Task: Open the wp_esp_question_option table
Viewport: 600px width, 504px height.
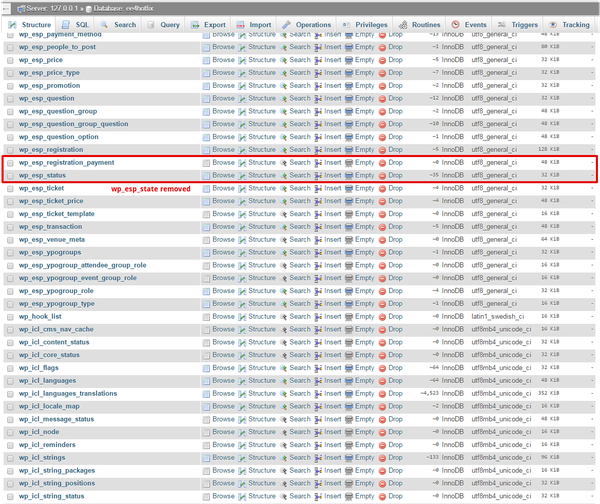Action: click(59, 137)
